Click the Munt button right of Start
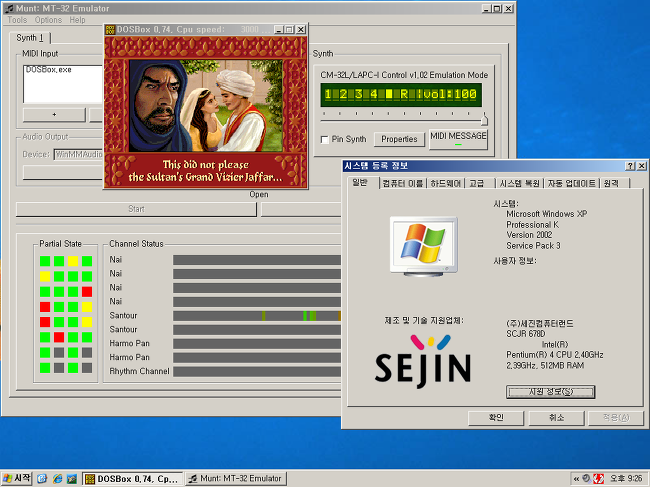 tap(301, 209)
